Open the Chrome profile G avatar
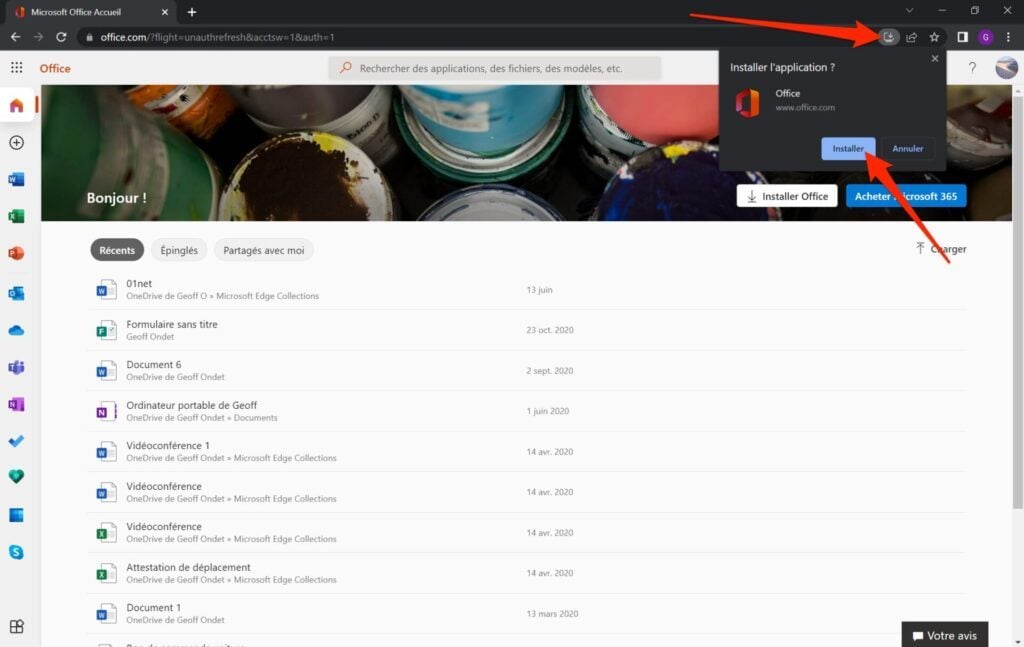This screenshot has height=647, width=1024. [x=985, y=37]
